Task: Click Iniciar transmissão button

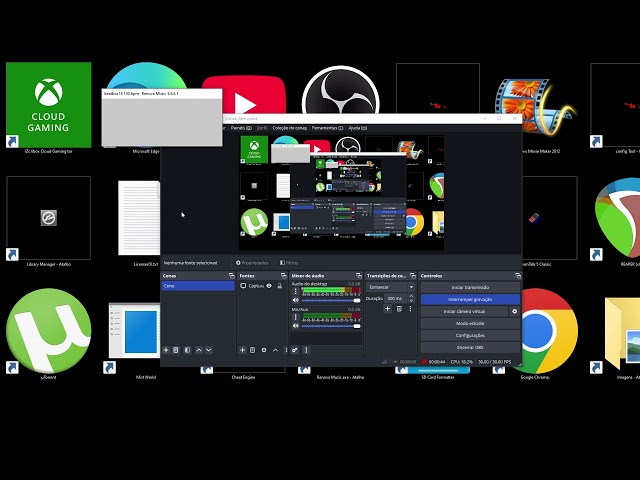Action: coord(470,287)
